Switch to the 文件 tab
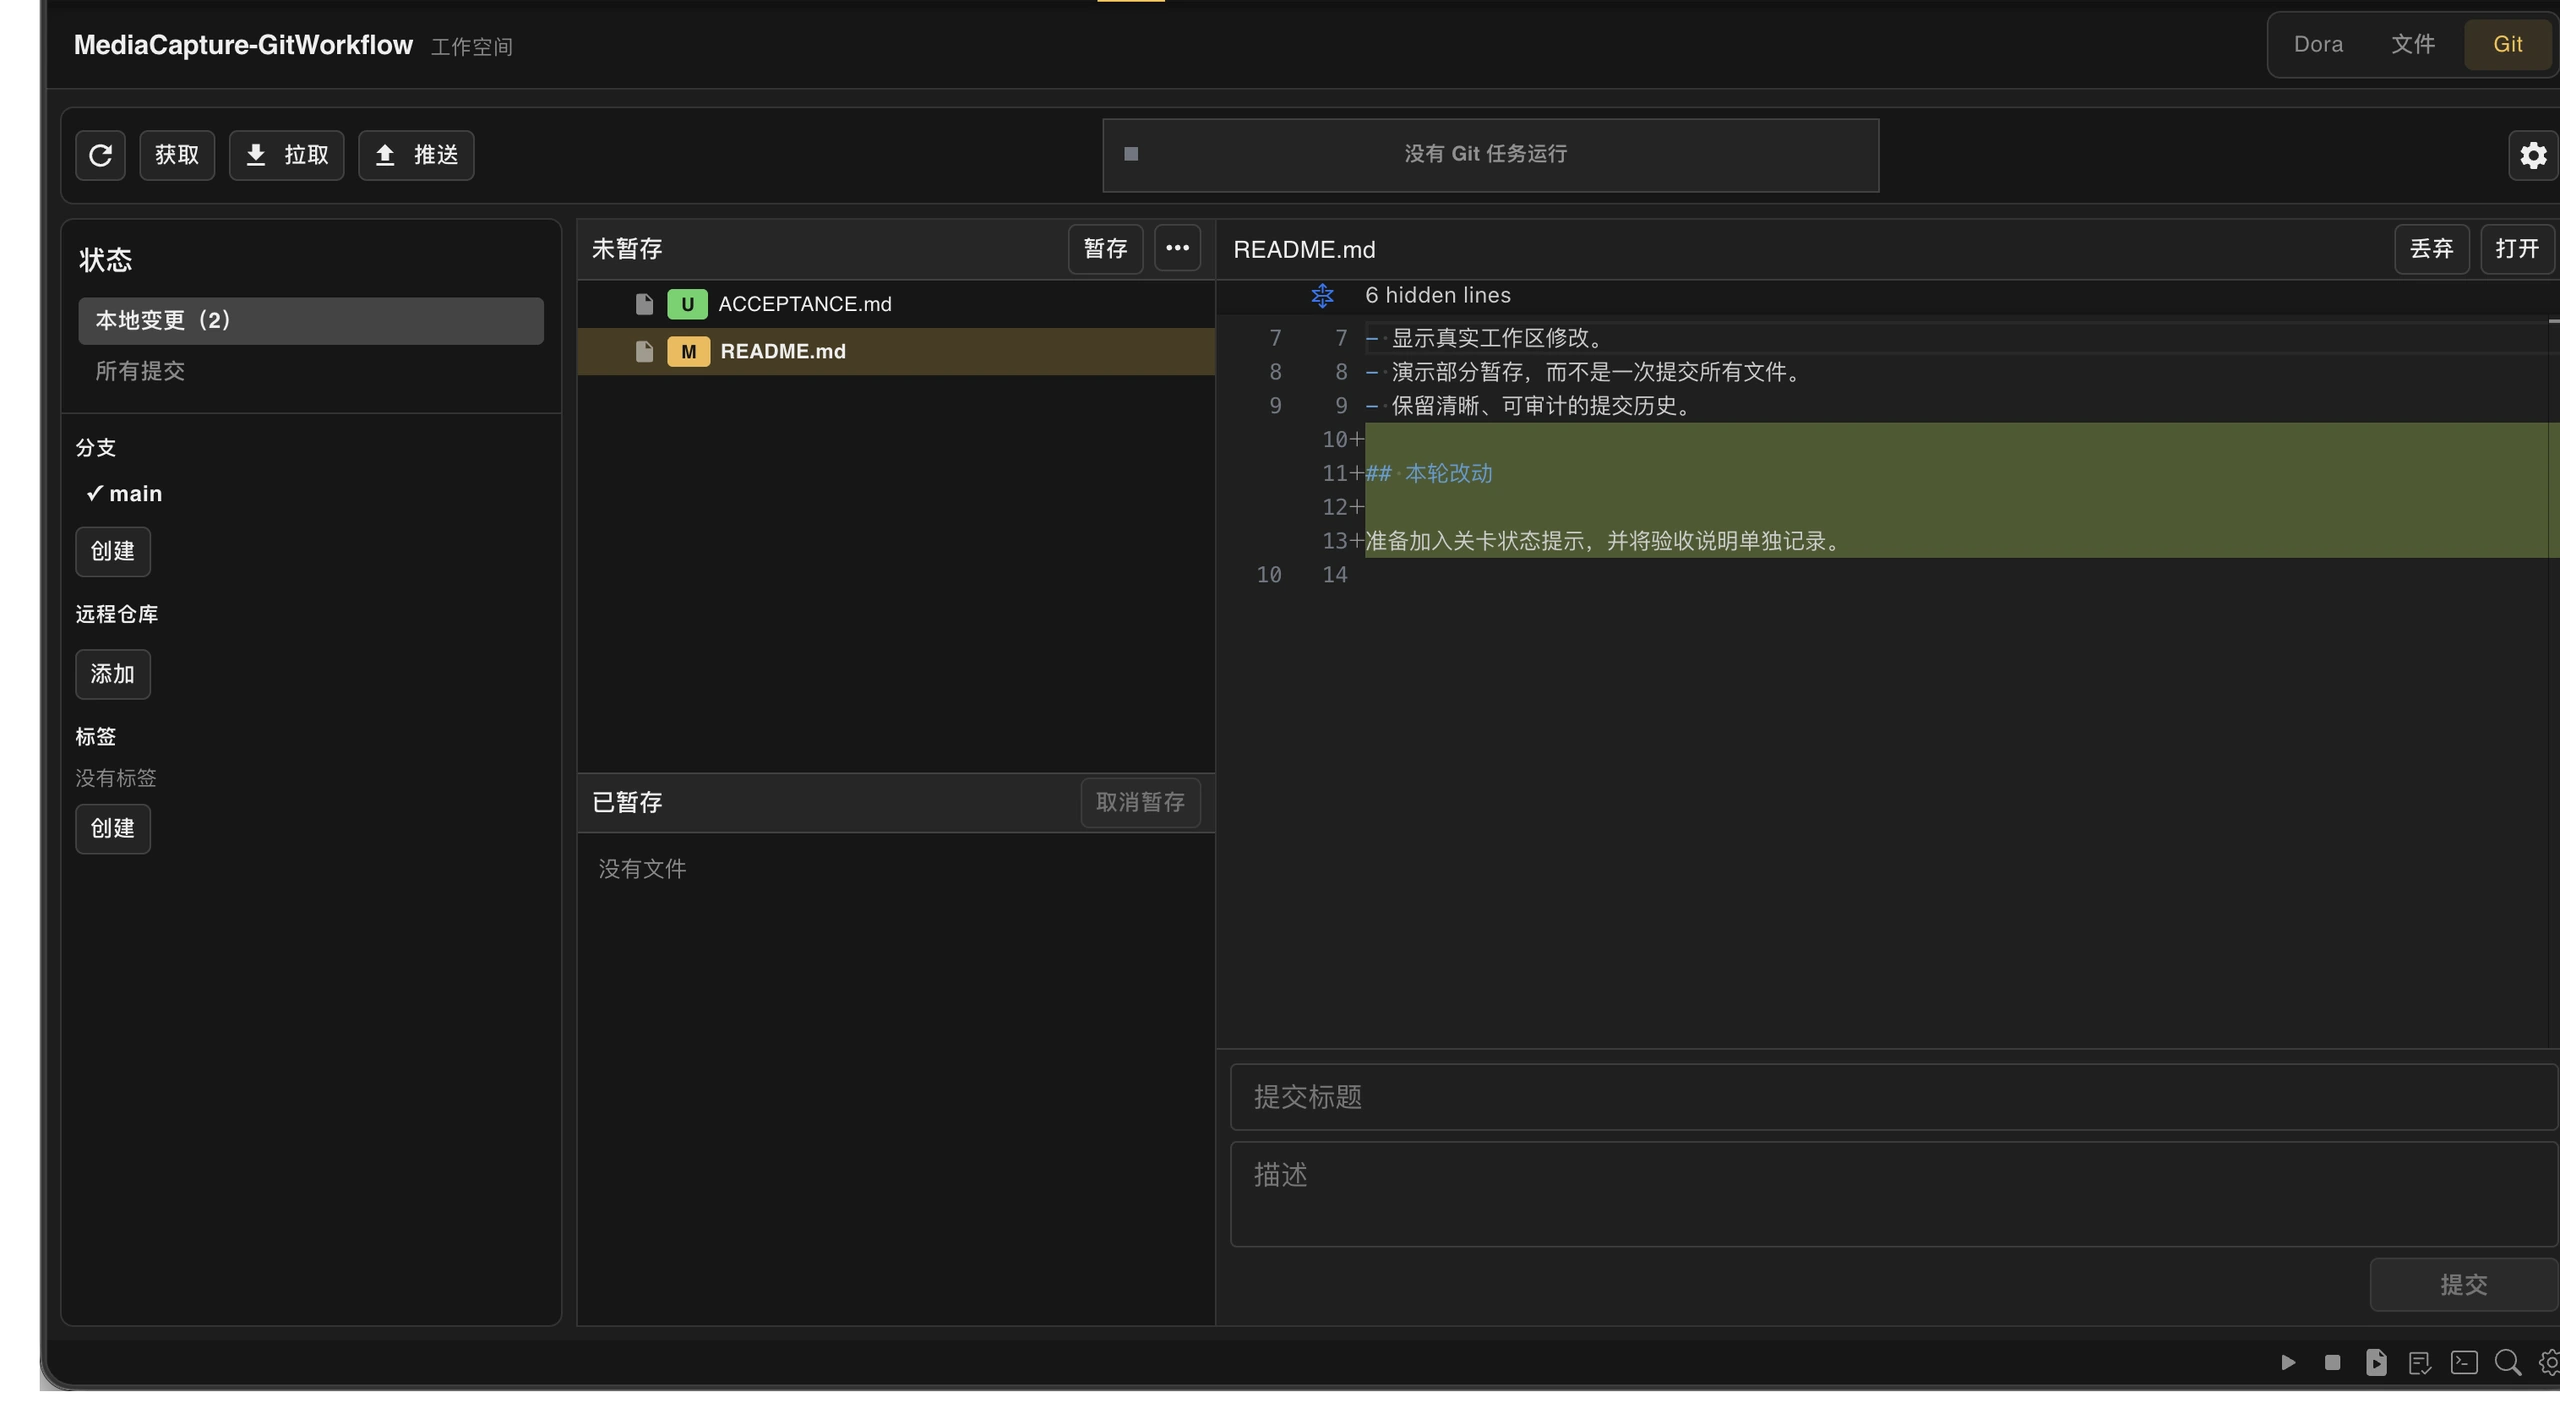Image resolution: width=2560 pixels, height=1403 pixels. point(2412,44)
